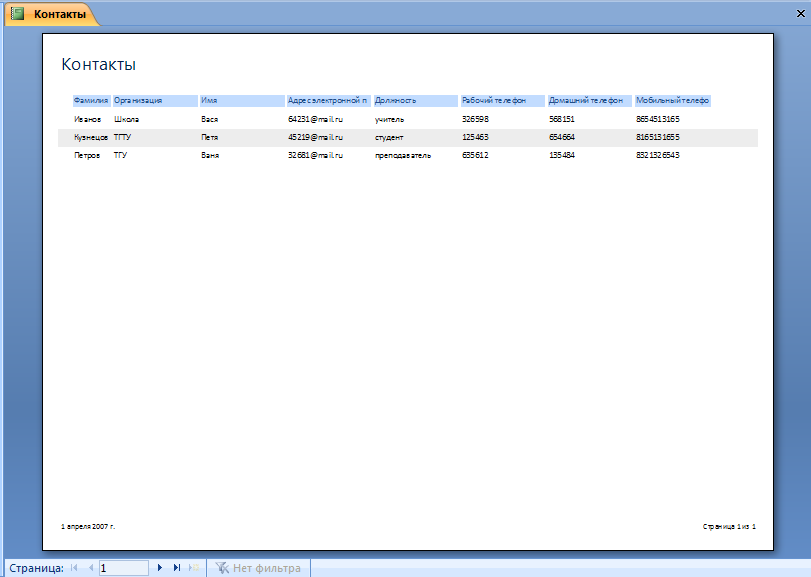Click the Кузнецов surname cell
Viewport: 811px width, 577px height.
(91, 137)
